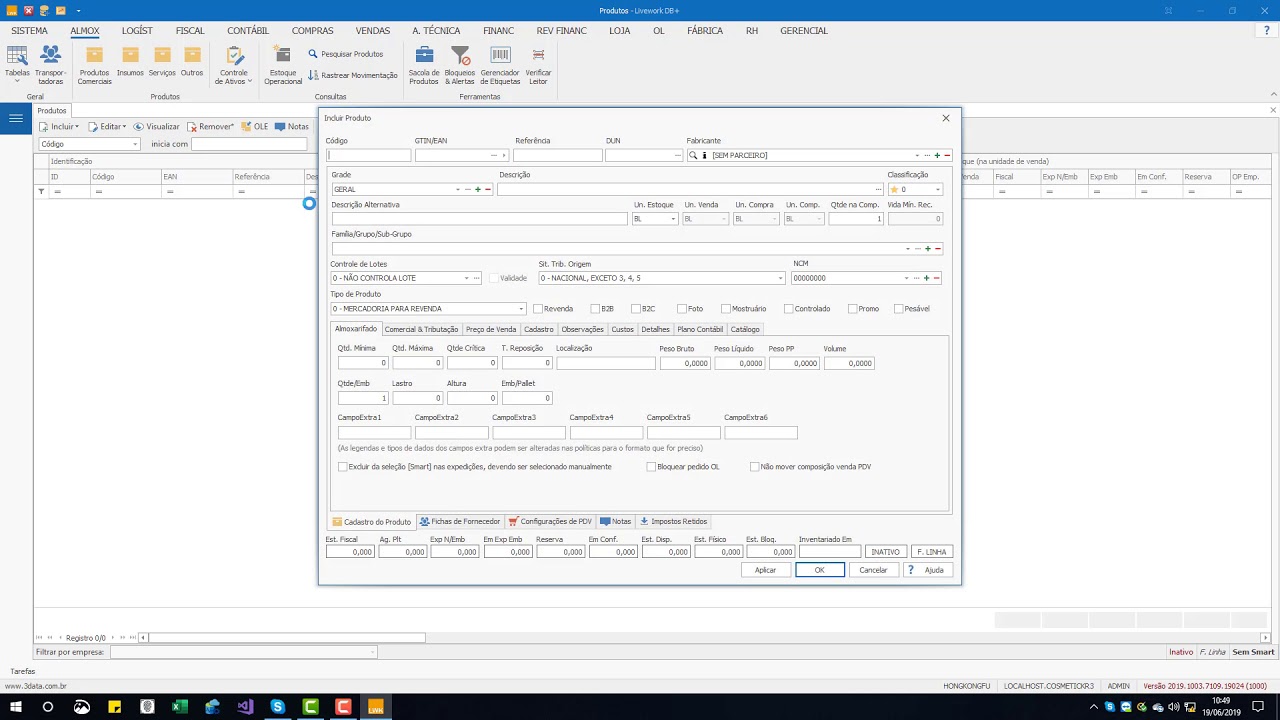Open Transportadoras icon
This screenshot has width=1280, height=720.
click(x=51, y=65)
